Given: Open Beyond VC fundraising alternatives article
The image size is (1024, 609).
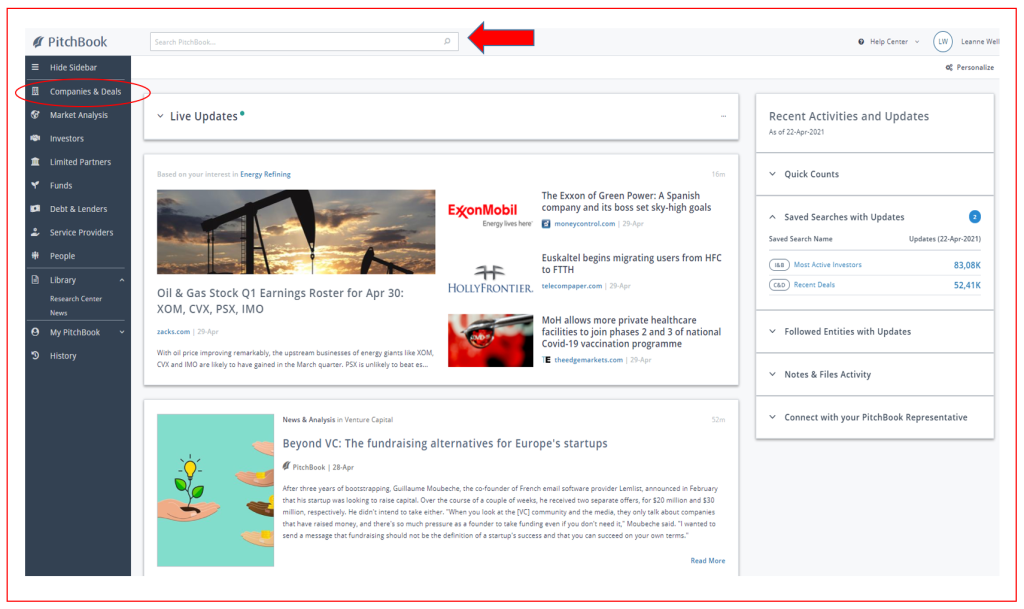Looking at the screenshot, I should coord(445,443).
